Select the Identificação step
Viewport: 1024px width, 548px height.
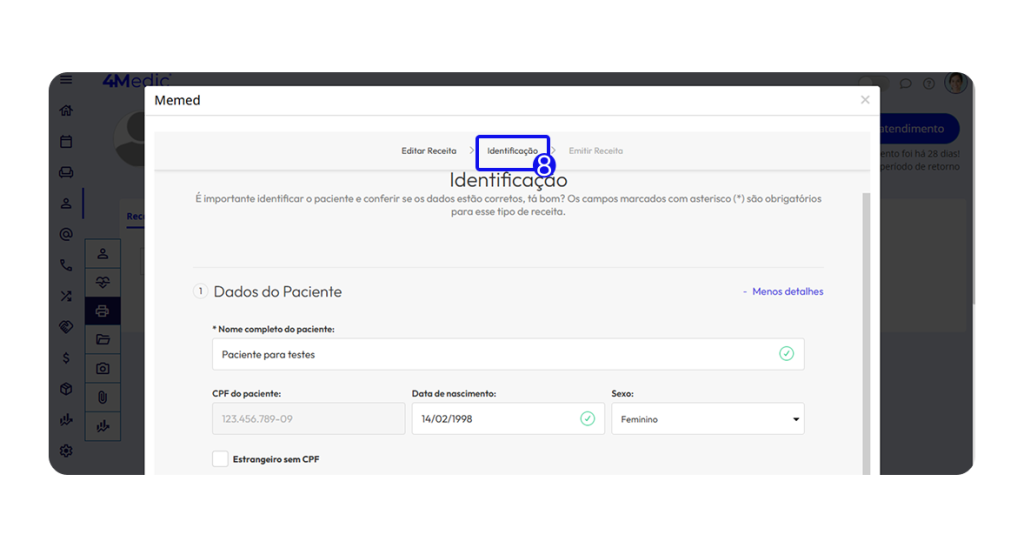512,151
